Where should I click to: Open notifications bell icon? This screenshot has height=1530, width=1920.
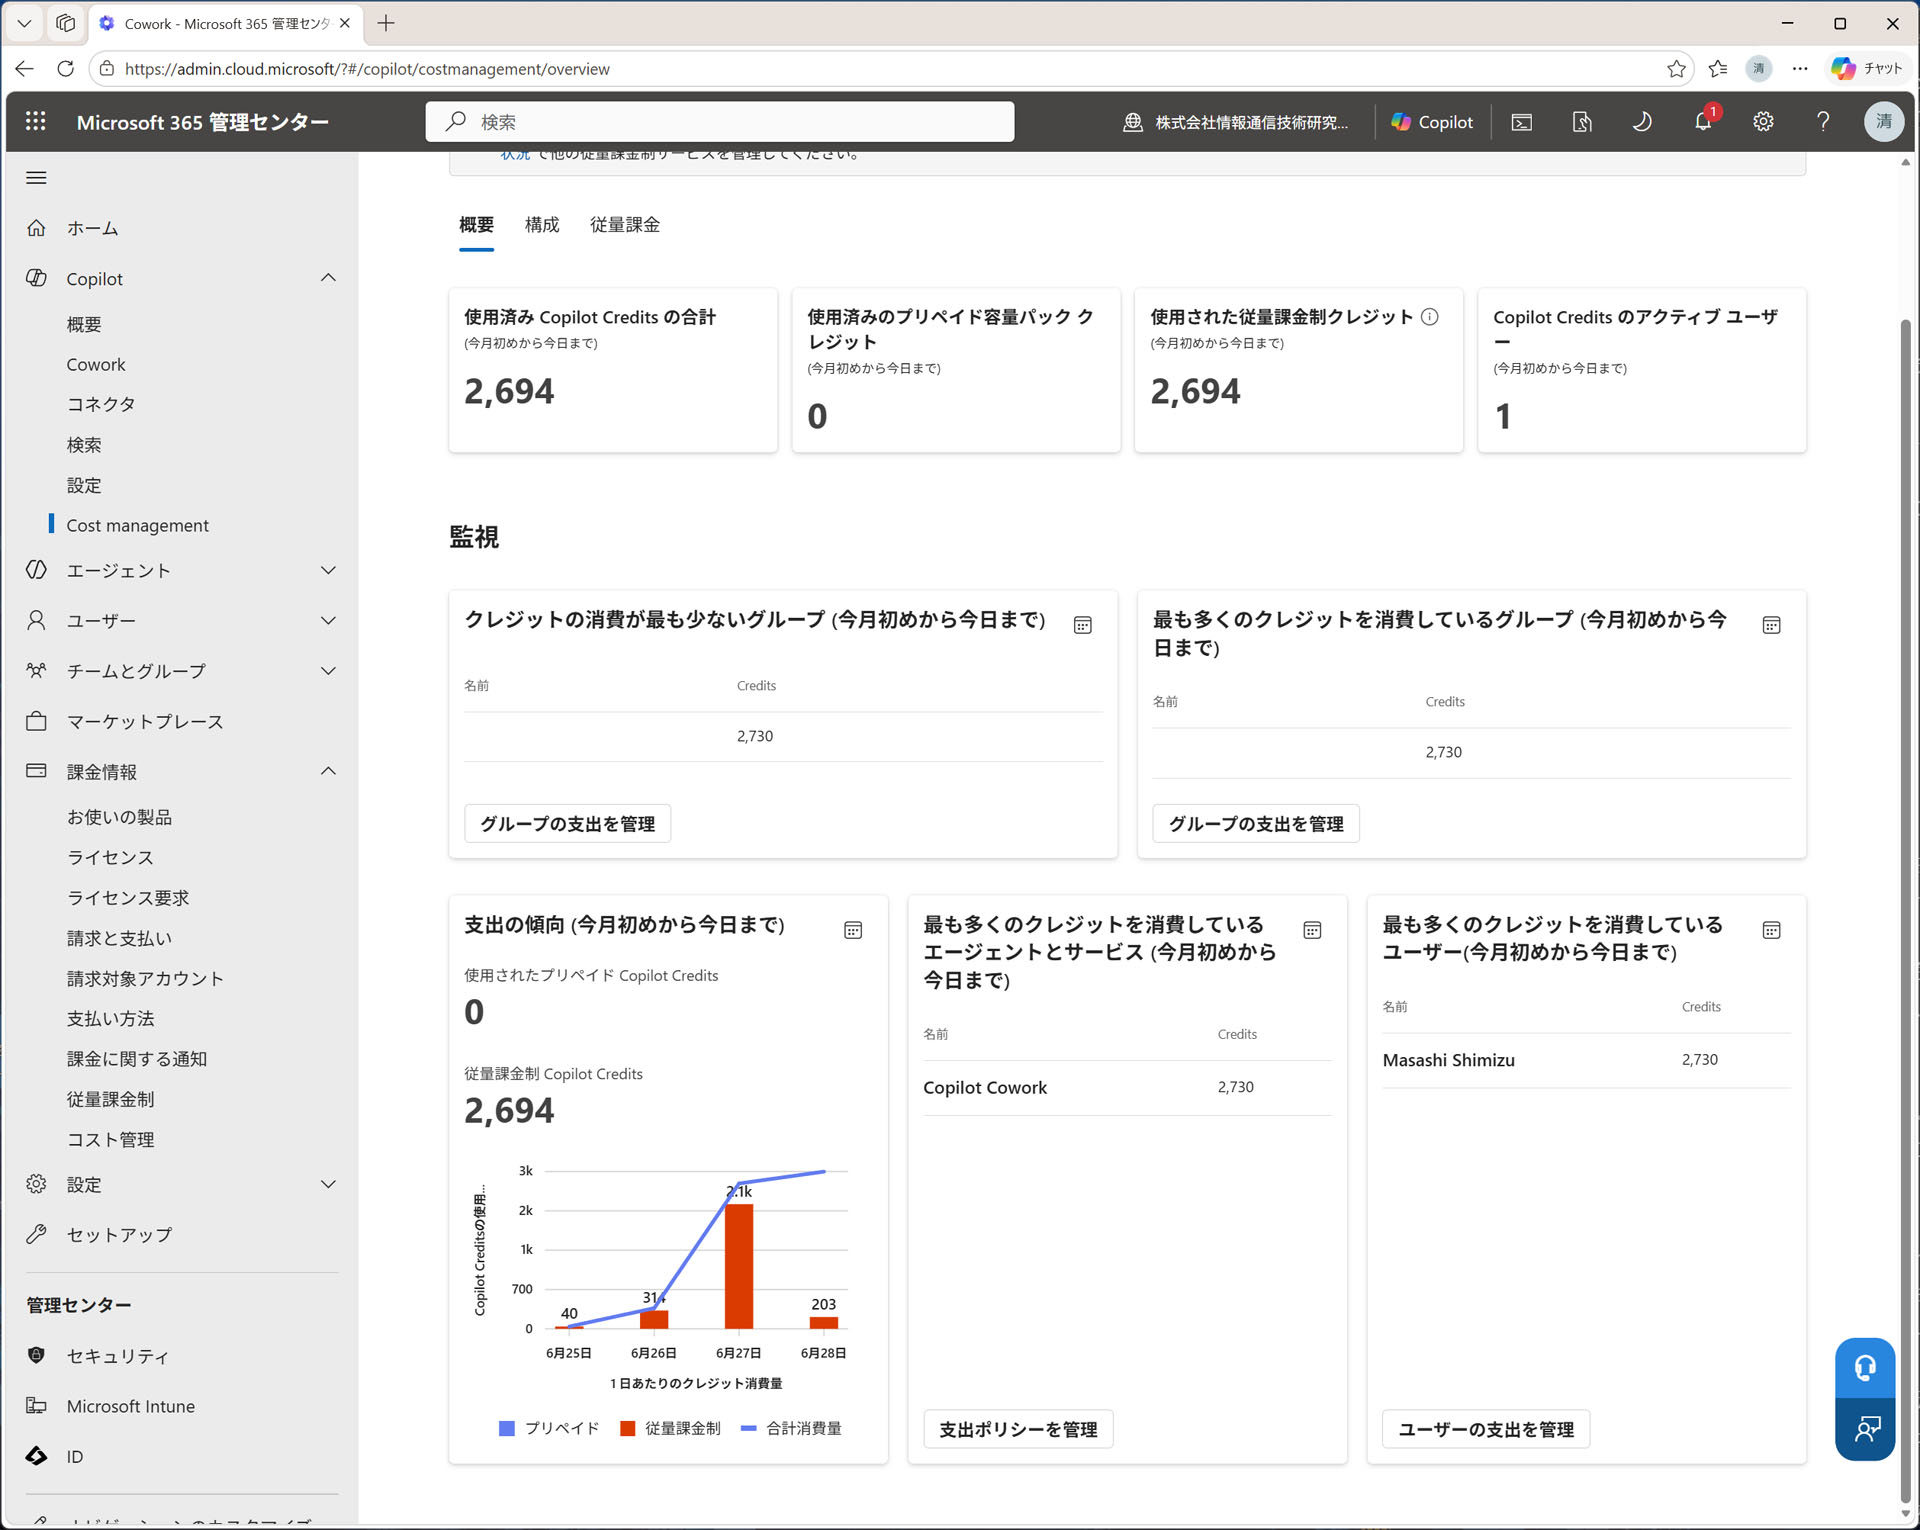coord(1703,122)
